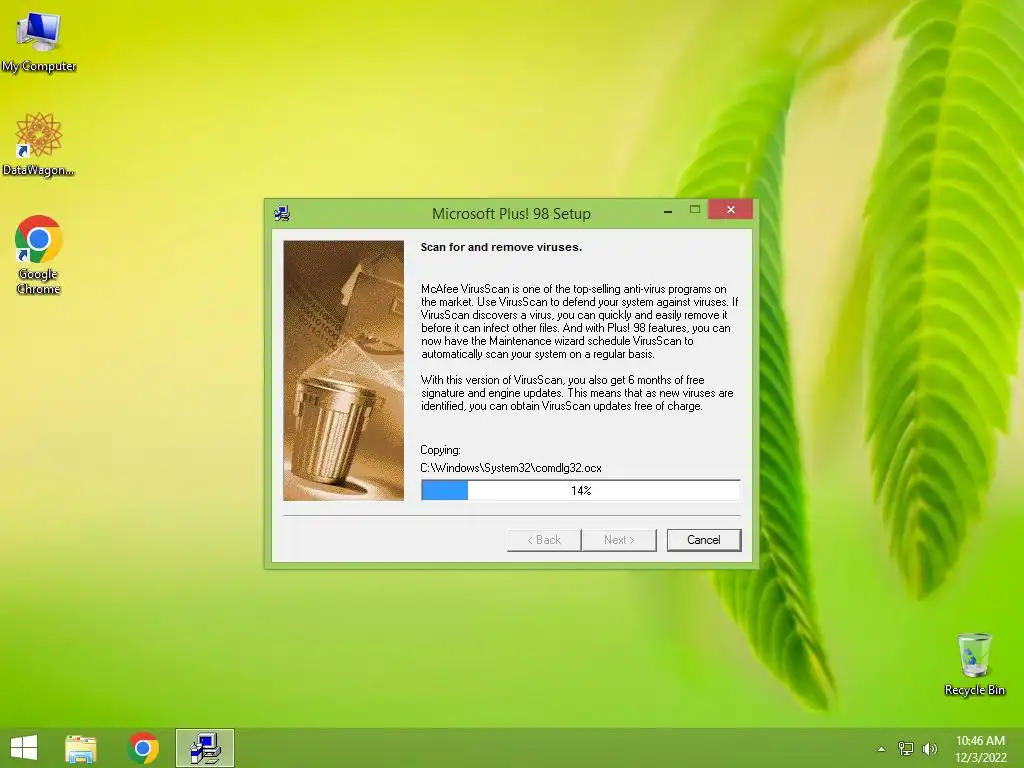Click the McAfee VirusScan description paragraph
The height and width of the screenshot is (768, 1024).
click(579, 321)
